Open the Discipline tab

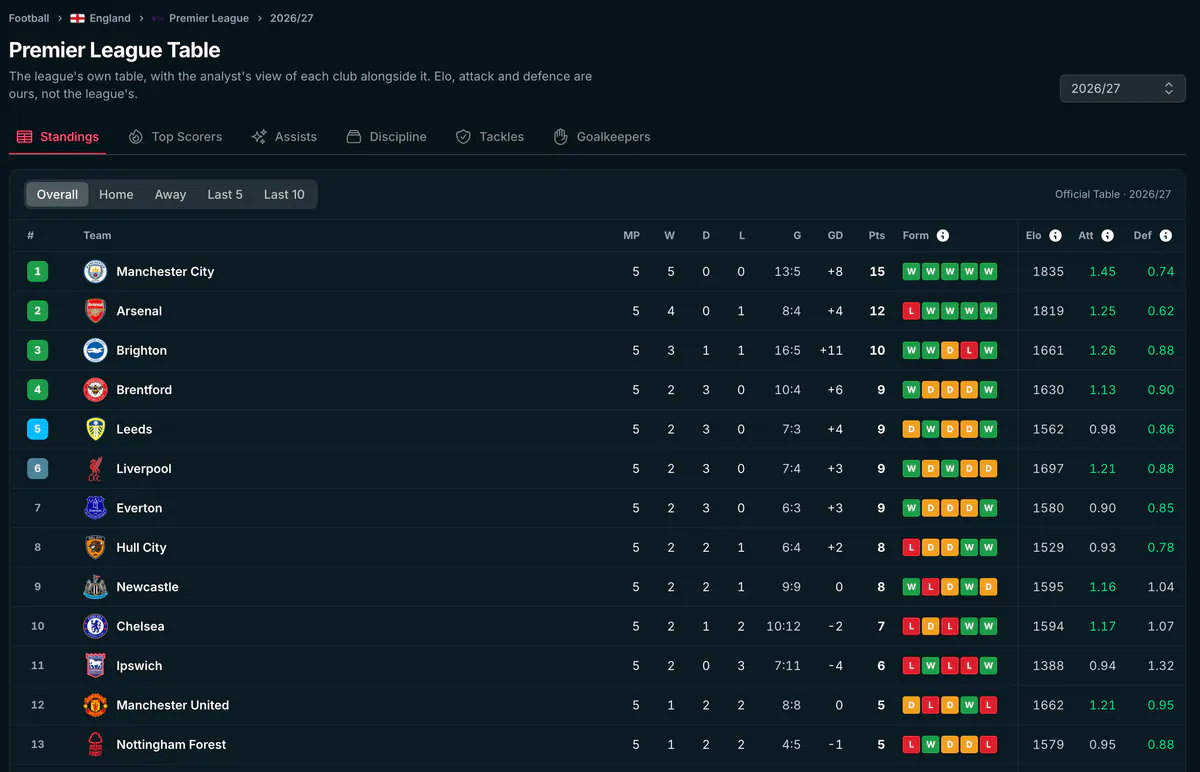[386, 137]
